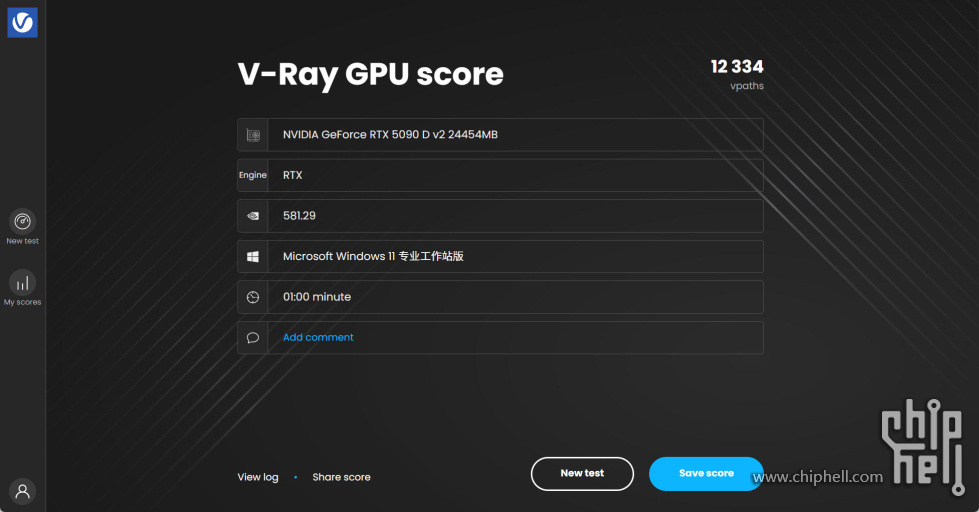This screenshot has height=512, width=979.
Task: Open the user account profile icon
Action: [x=22, y=491]
